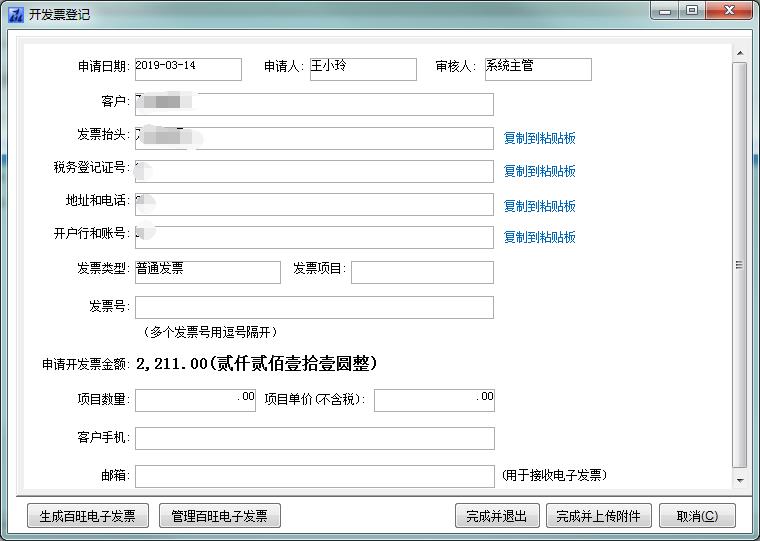Copy 发票抬头 via 复制到粘贴板 link

tap(539, 138)
